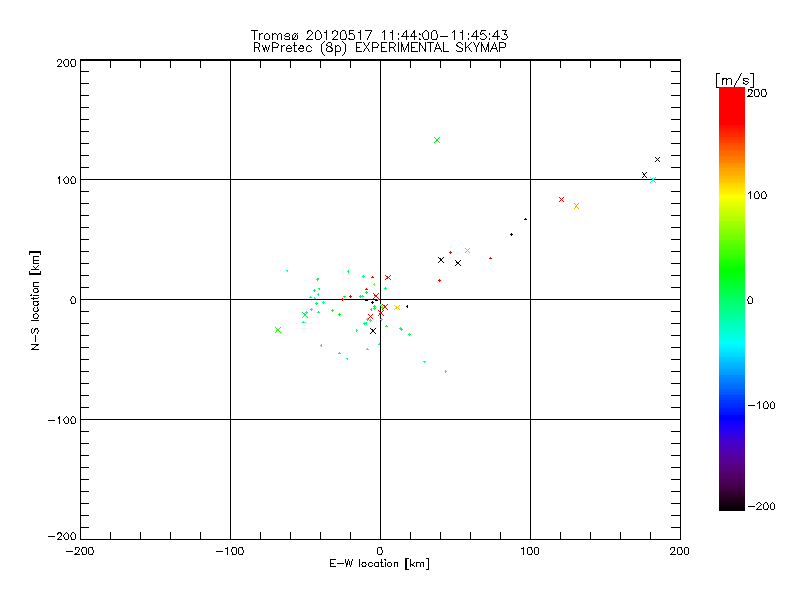Click the E-W location [km] axis label

click(379, 564)
